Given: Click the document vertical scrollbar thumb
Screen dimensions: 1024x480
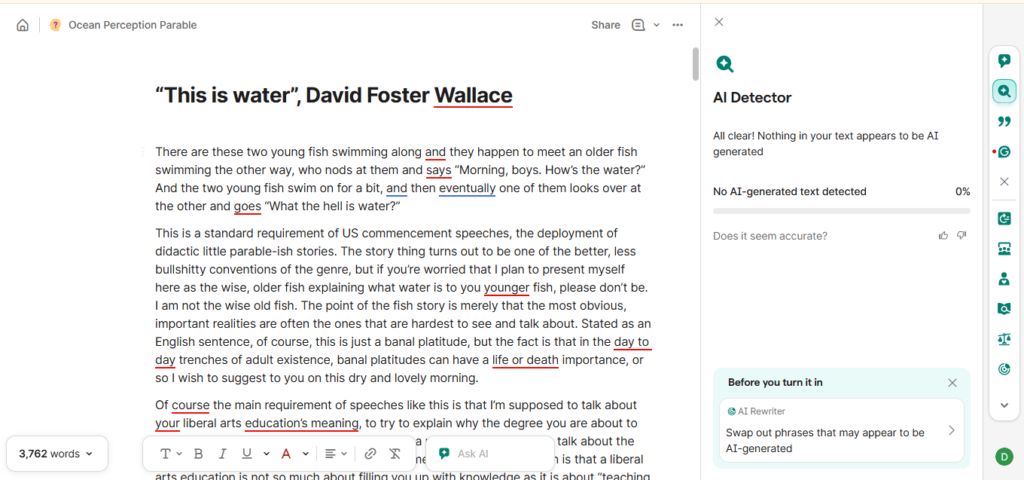Looking at the screenshot, I should (x=696, y=64).
